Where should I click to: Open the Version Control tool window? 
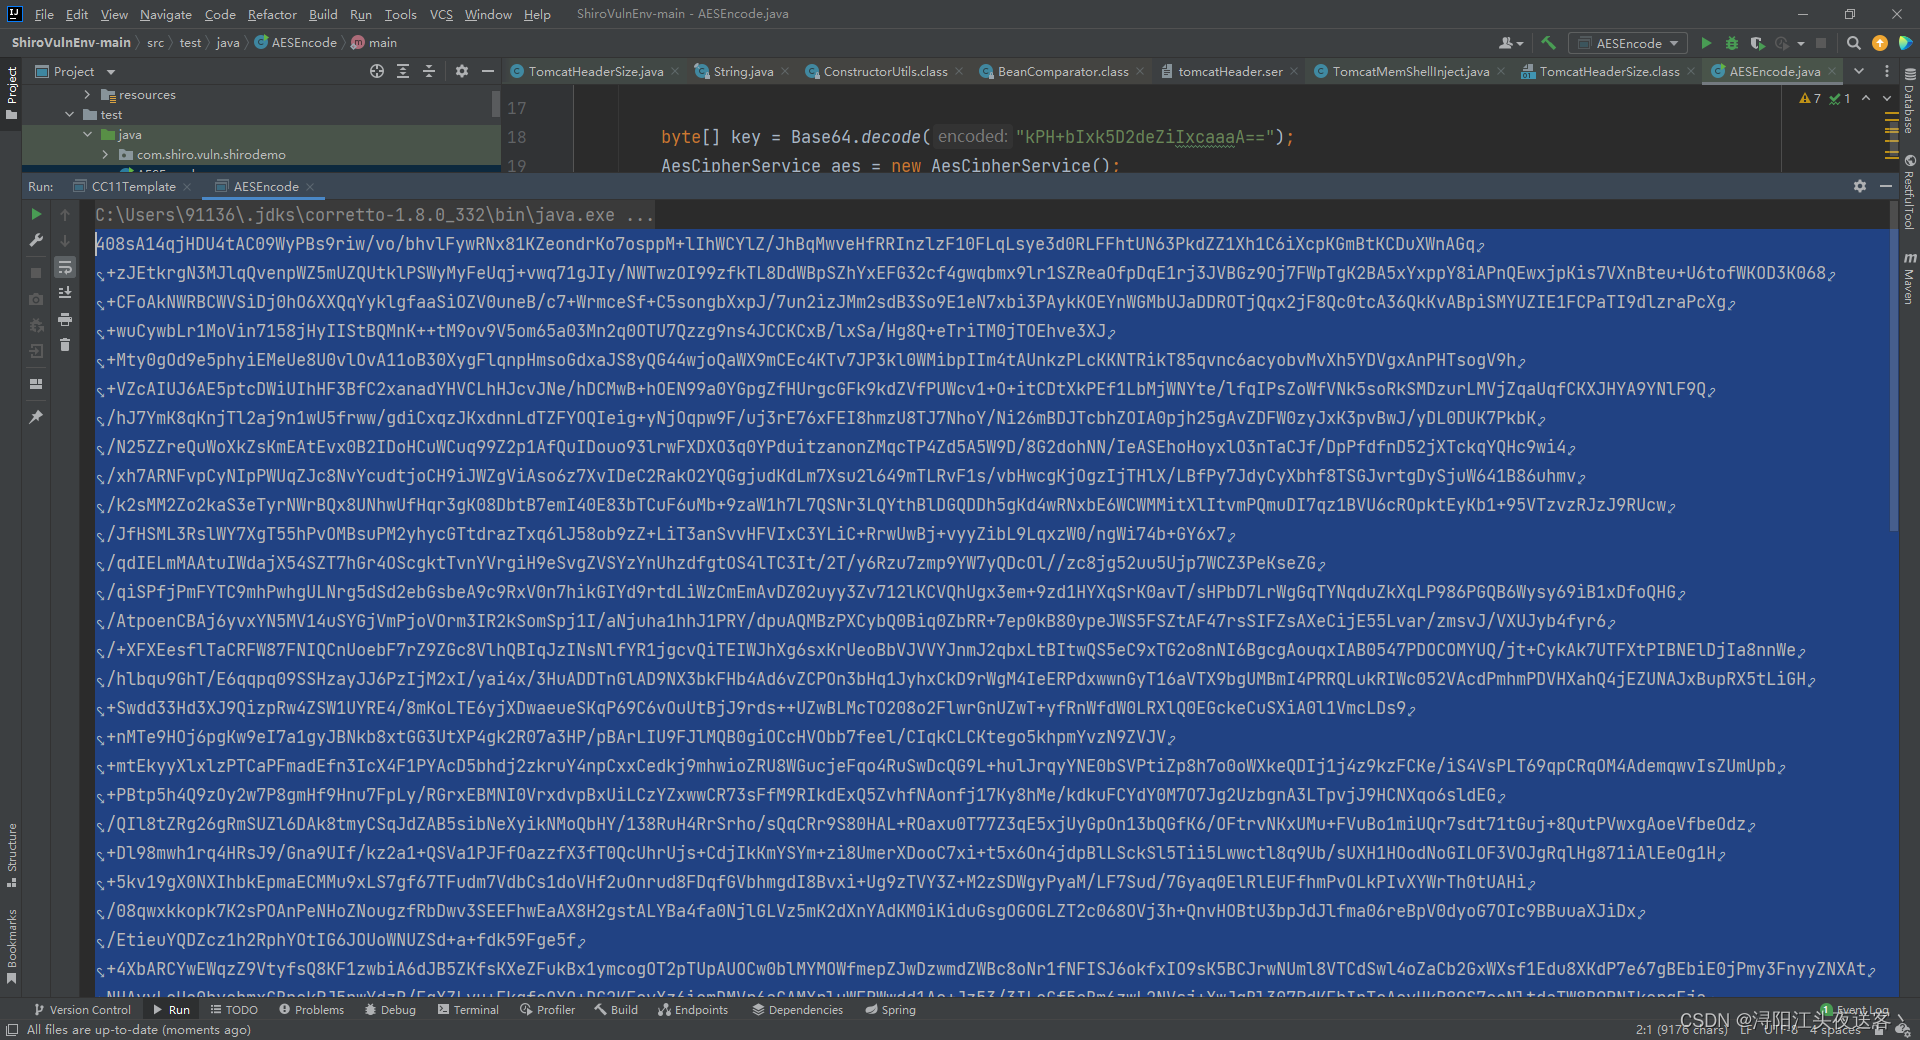[x=81, y=1010]
